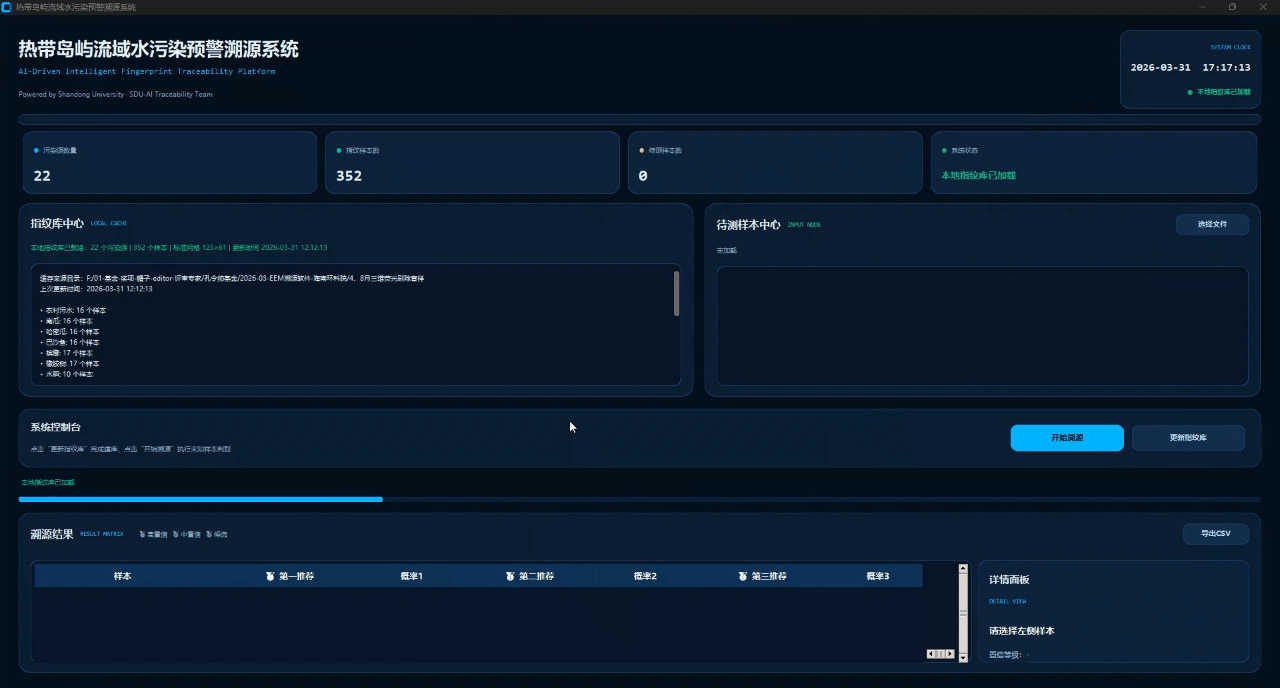Click 本地指纹库已加载 status in 系统状态 card
This screenshot has width=1280, height=688.
pos(978,175)
